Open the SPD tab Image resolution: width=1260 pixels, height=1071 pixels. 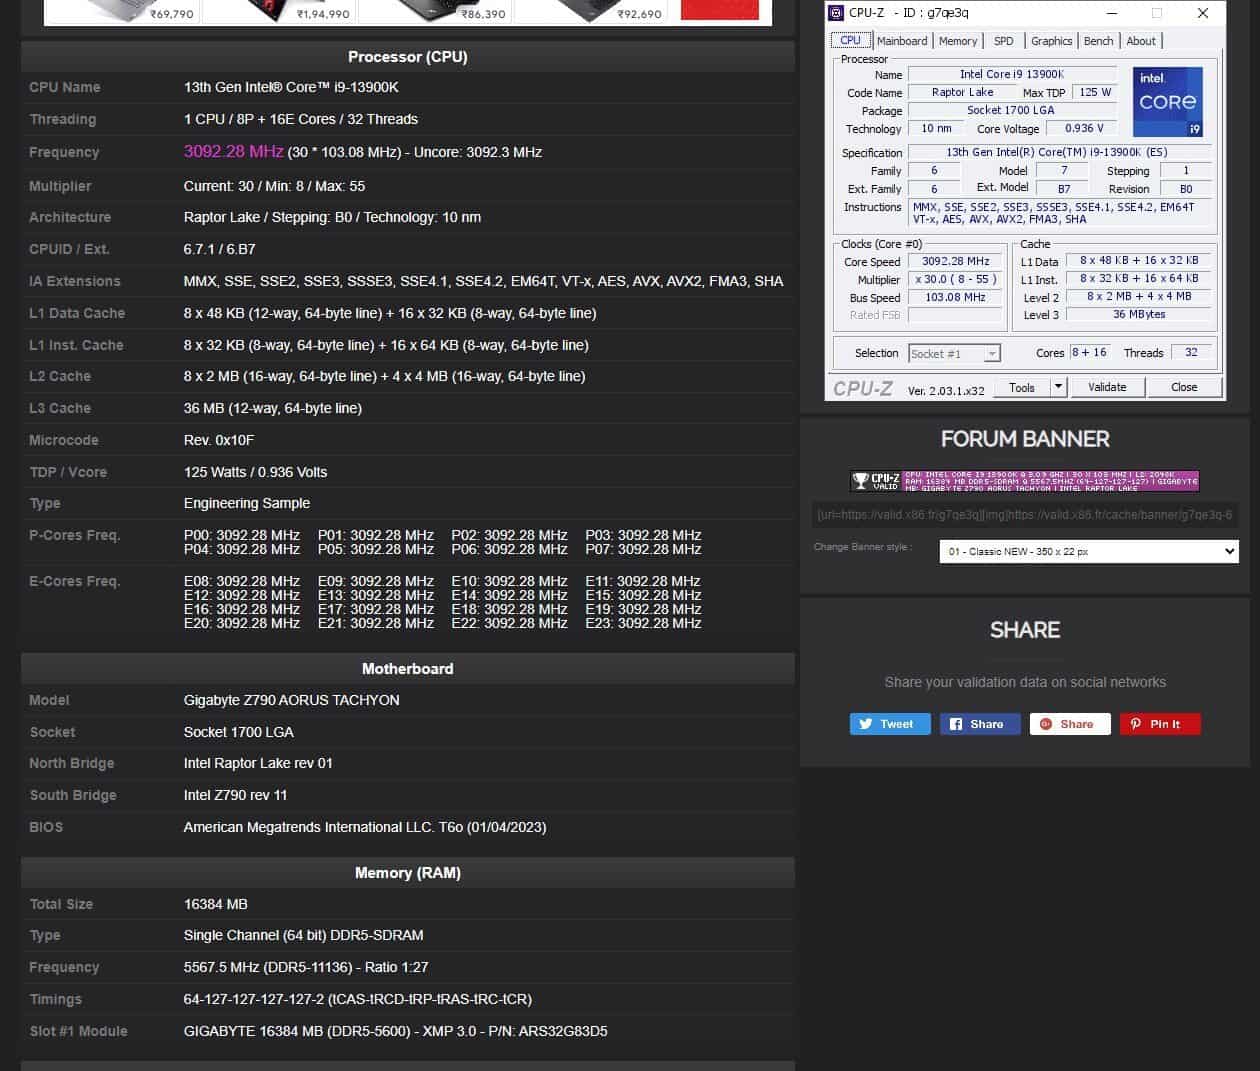point(1003,41)
